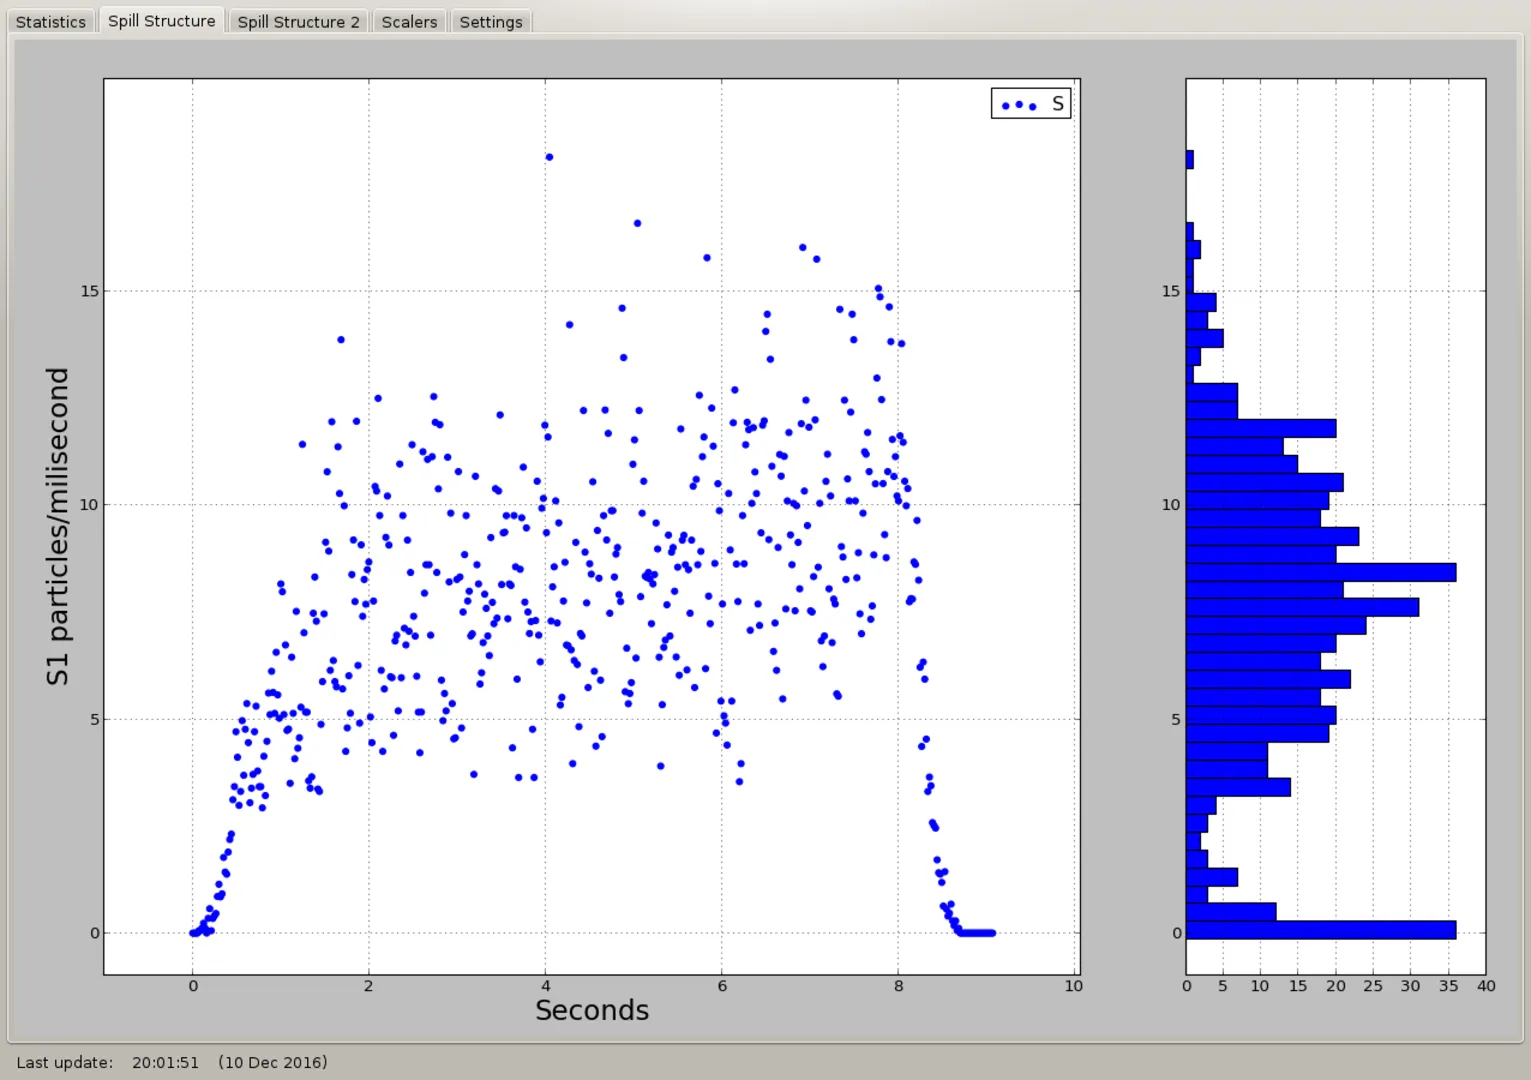Click the 'S1 particles/milisecond' y-axis label
This screenshot has width=1531, height=1080.
tap(58, 526)
